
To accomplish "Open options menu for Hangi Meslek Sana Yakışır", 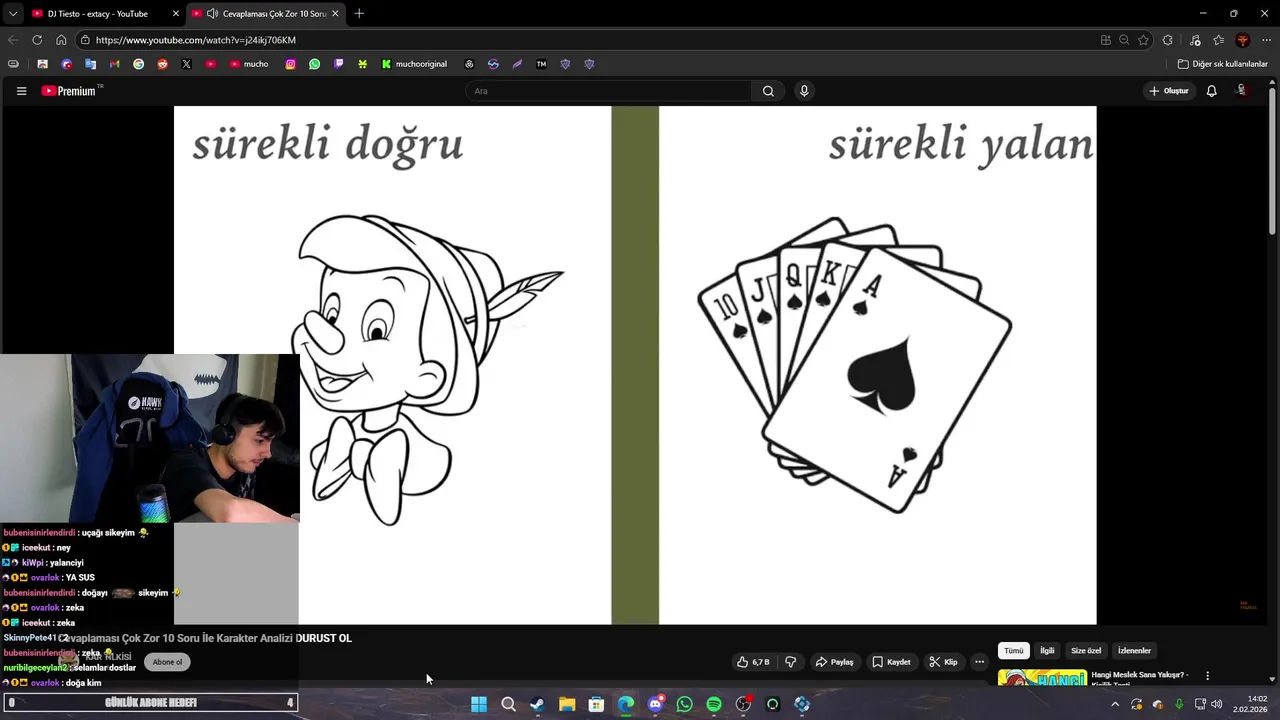I will (x=1207, y=676).
